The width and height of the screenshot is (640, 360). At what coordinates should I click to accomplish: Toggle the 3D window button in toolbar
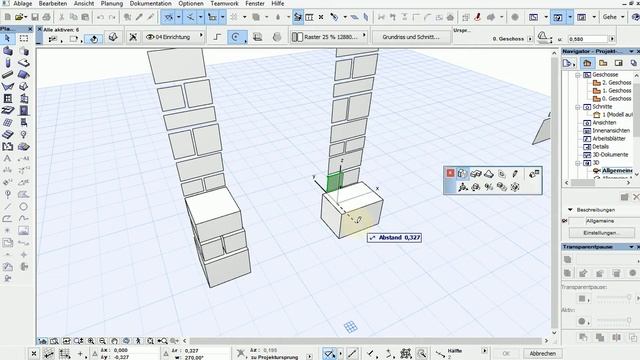point(558,17)
